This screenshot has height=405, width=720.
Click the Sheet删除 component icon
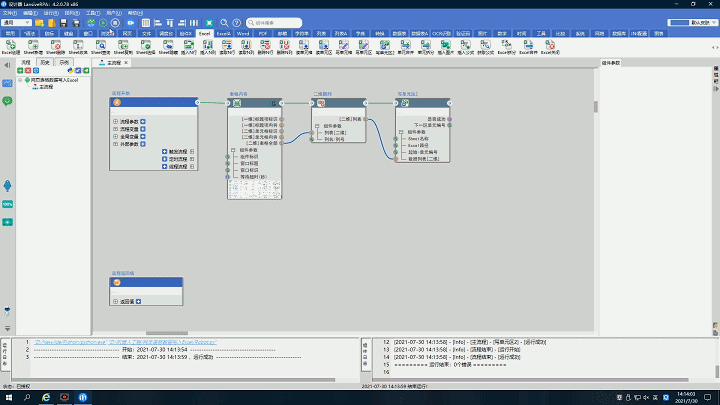[x=56, y=47]
